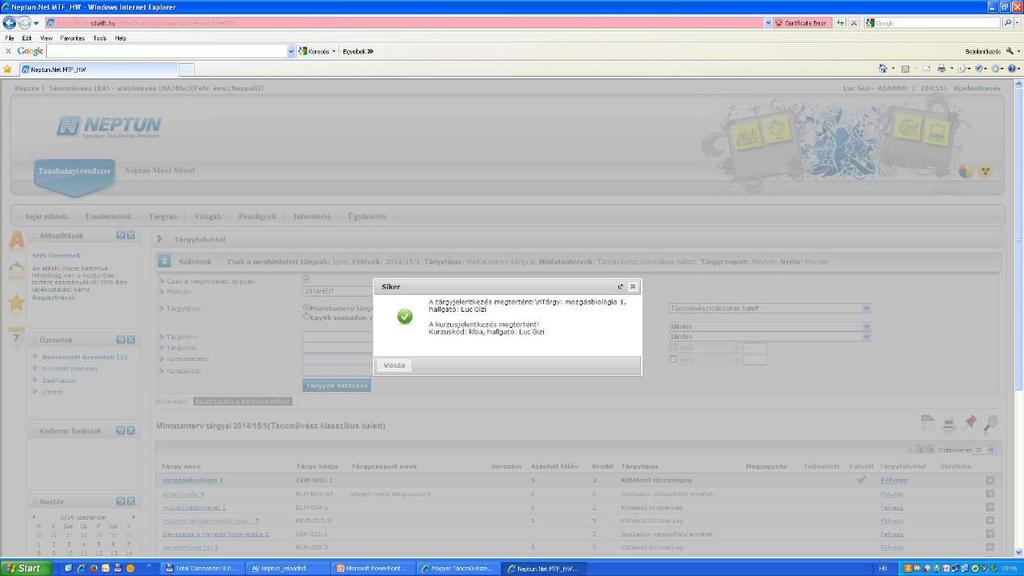The image size is (1024, 576).
Task: Click the Feeds icon in the command bar
Action: [905, 68]
